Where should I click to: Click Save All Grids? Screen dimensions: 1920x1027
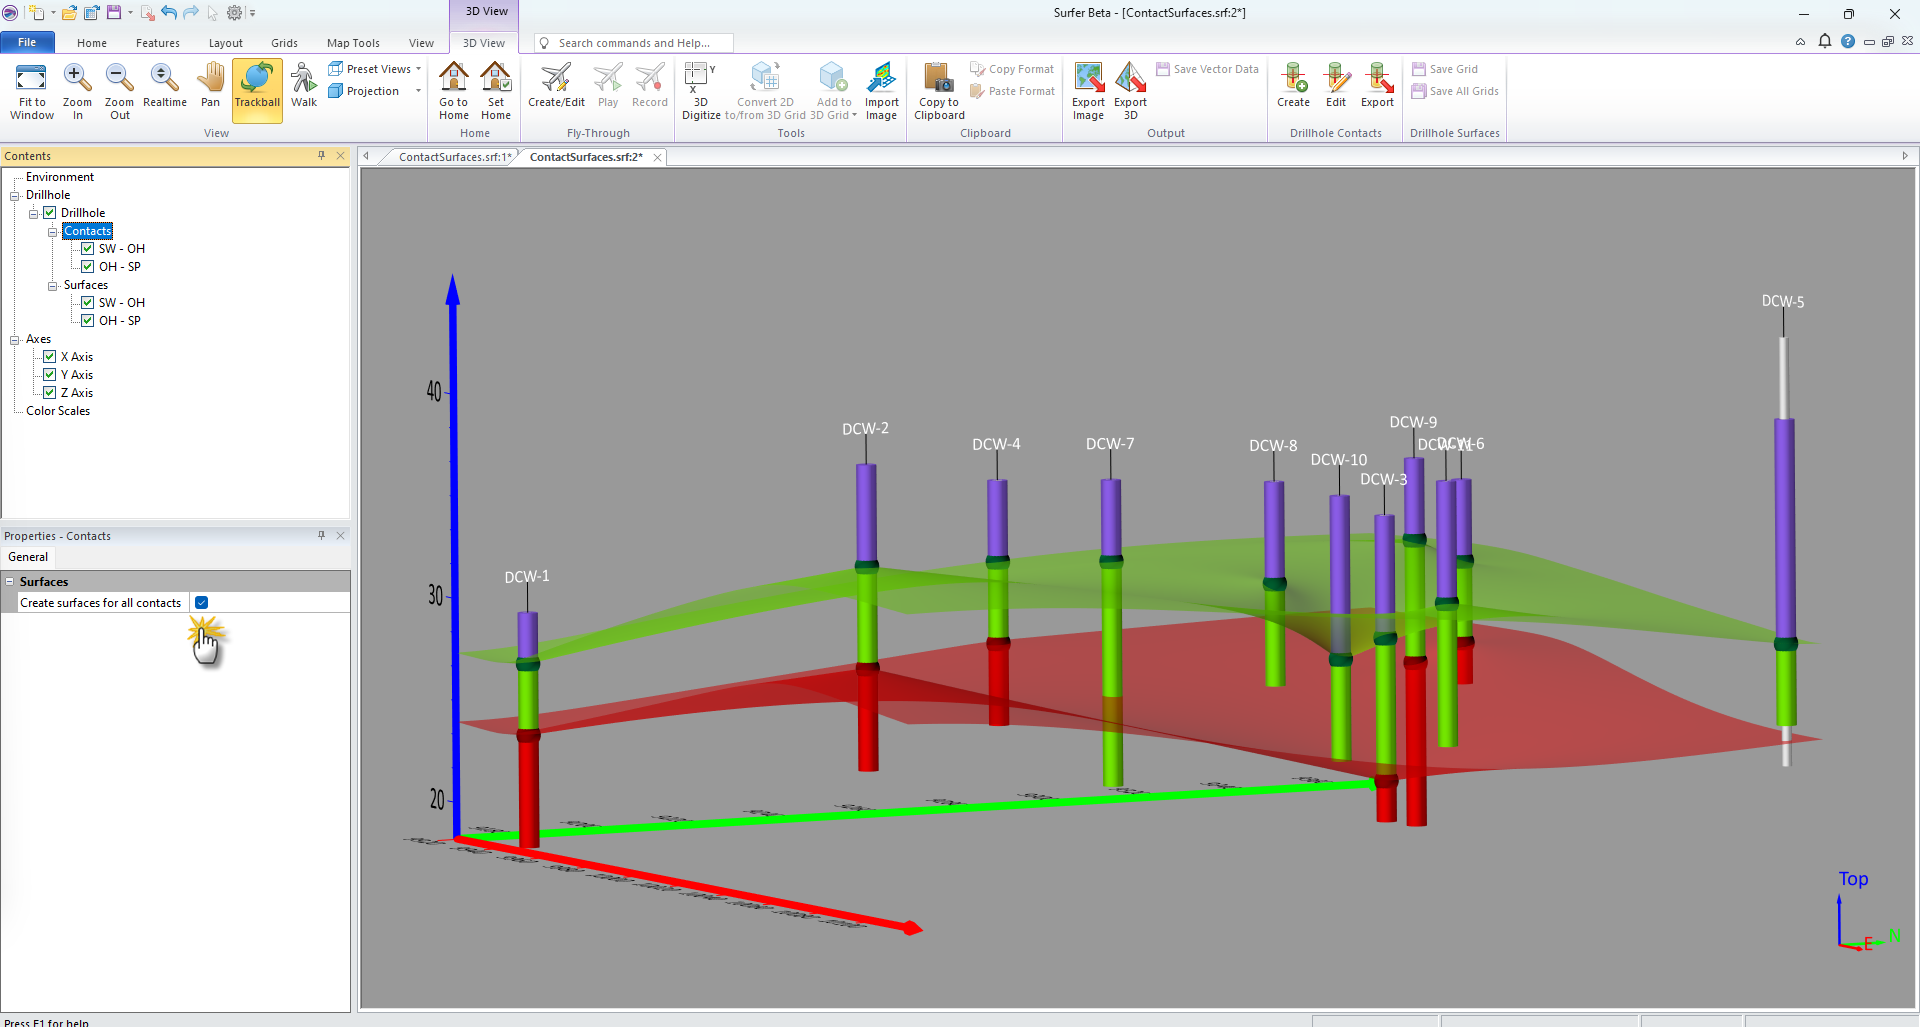tap(1455, 91)
